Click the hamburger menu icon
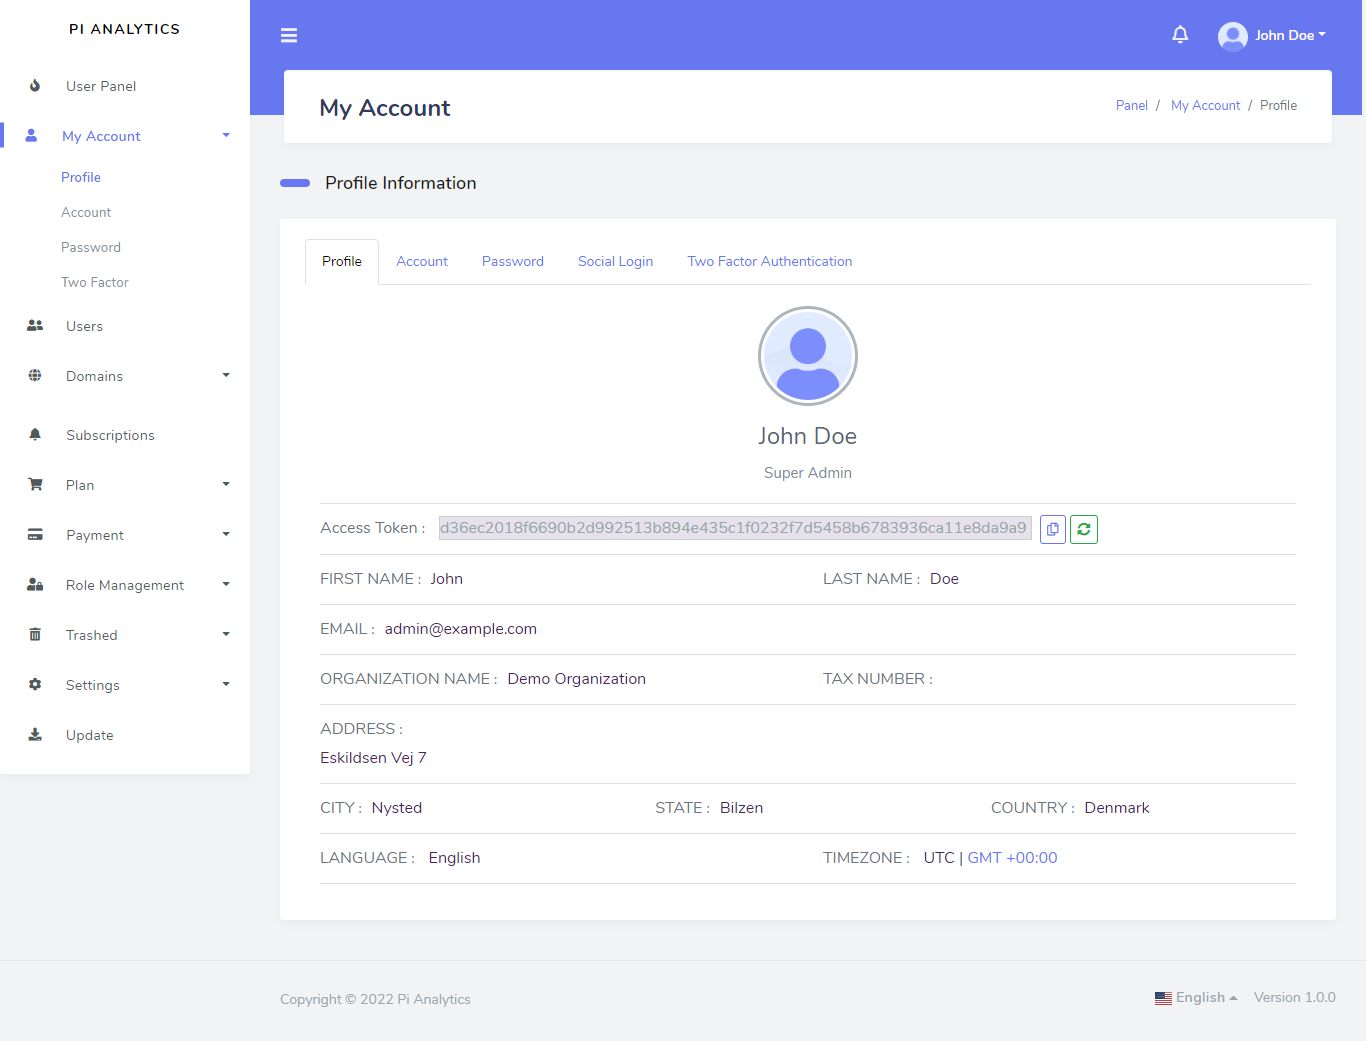 pyautogui.click(x=289, y=36)
